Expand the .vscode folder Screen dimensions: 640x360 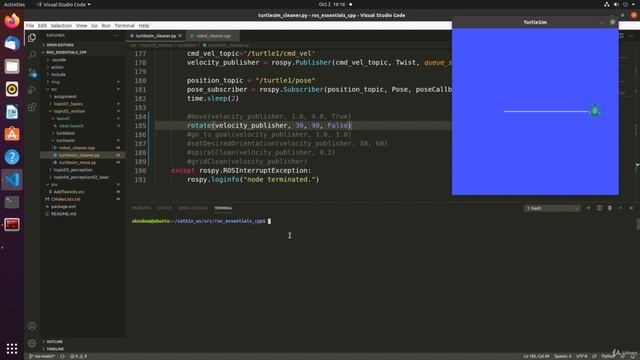(x=59, y=60)
